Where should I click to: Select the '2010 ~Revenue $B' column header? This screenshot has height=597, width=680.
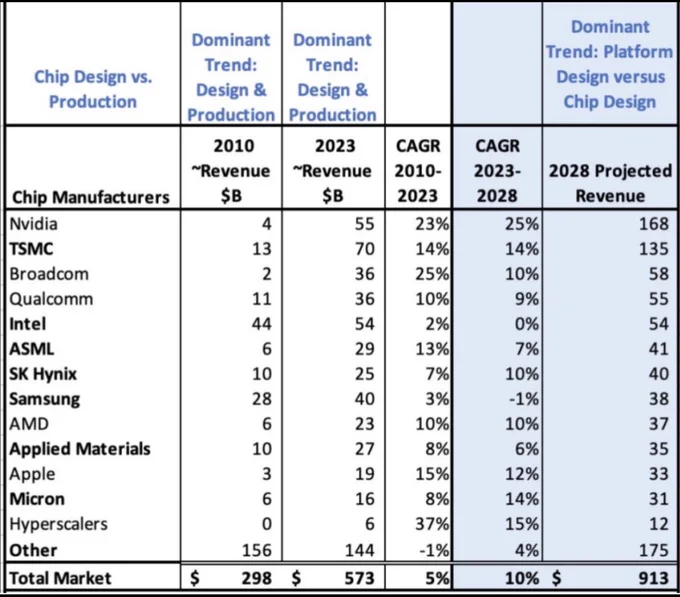coord(231,171)
